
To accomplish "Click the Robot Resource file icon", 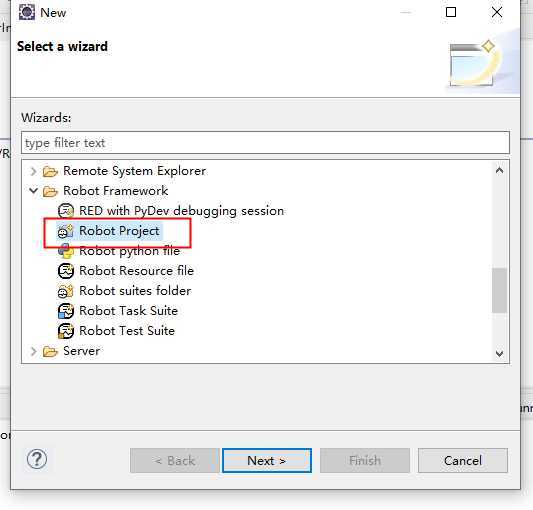I will (x=65, y=271).
